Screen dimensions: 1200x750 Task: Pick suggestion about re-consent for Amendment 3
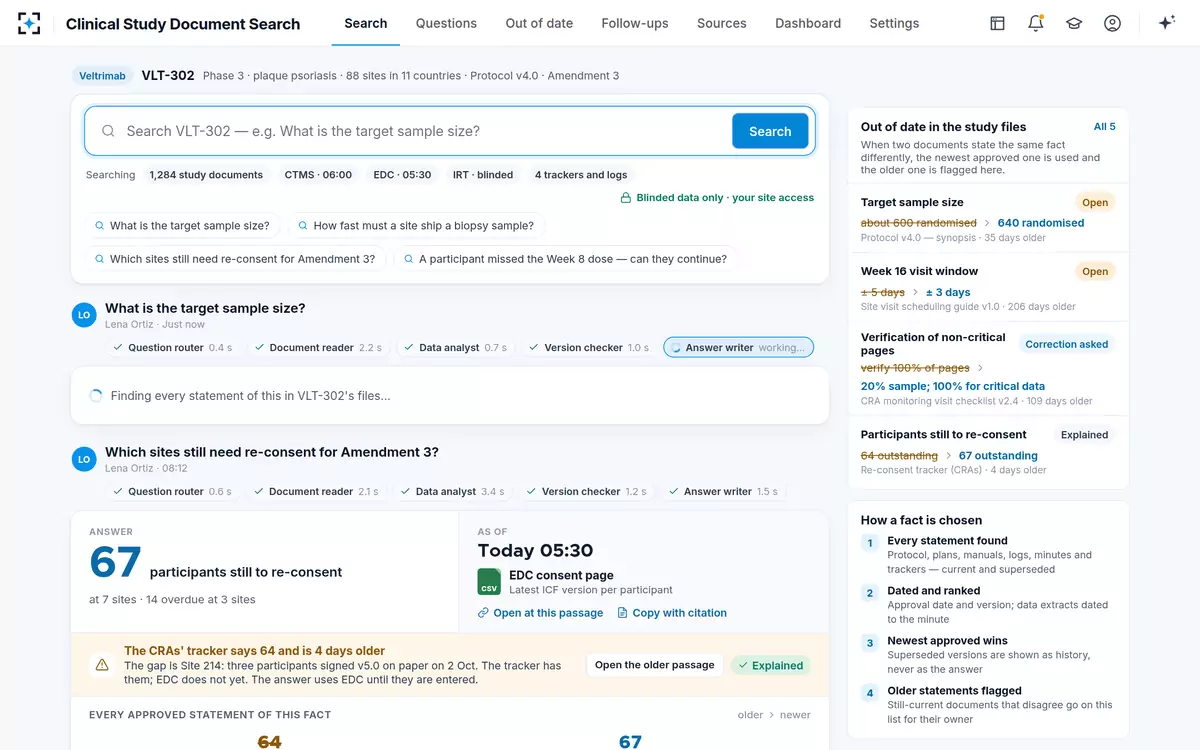coord(235,259)
